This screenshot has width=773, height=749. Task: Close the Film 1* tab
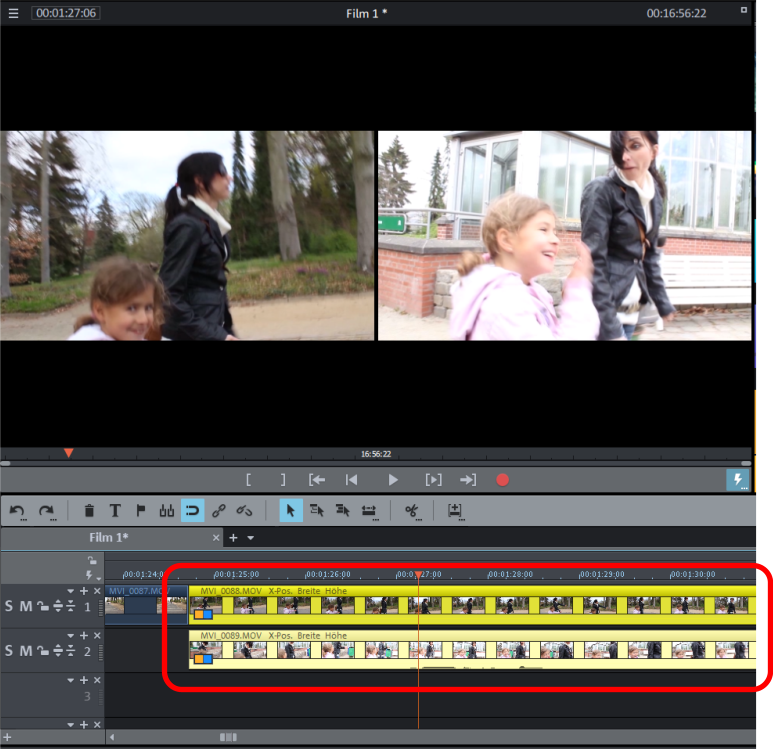(216, 537)
